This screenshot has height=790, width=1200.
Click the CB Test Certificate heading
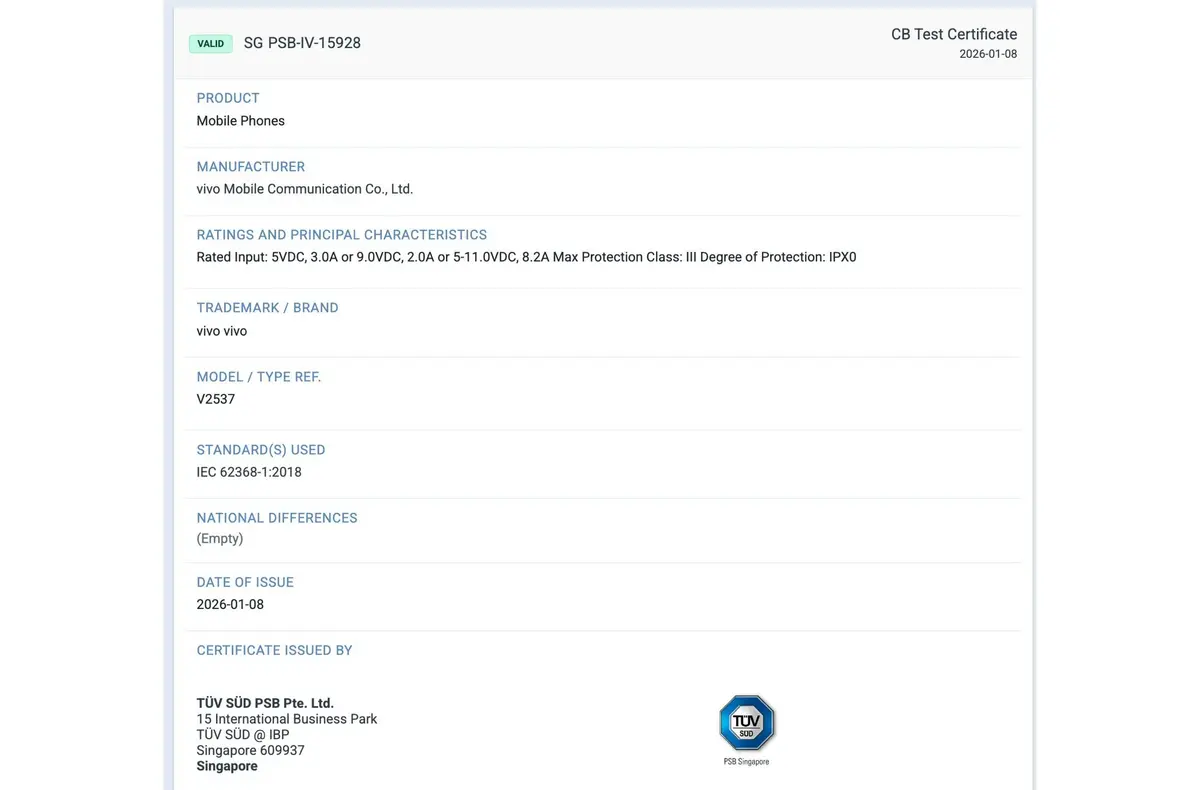(953, 33)
